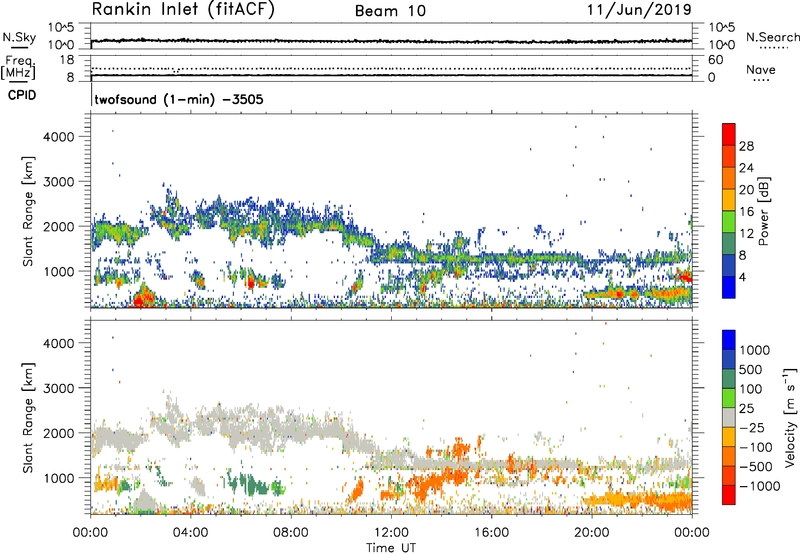Click the "Time UT" axis label
The width and height of the screenshot is (800, 554).
(x=391, y=548)
